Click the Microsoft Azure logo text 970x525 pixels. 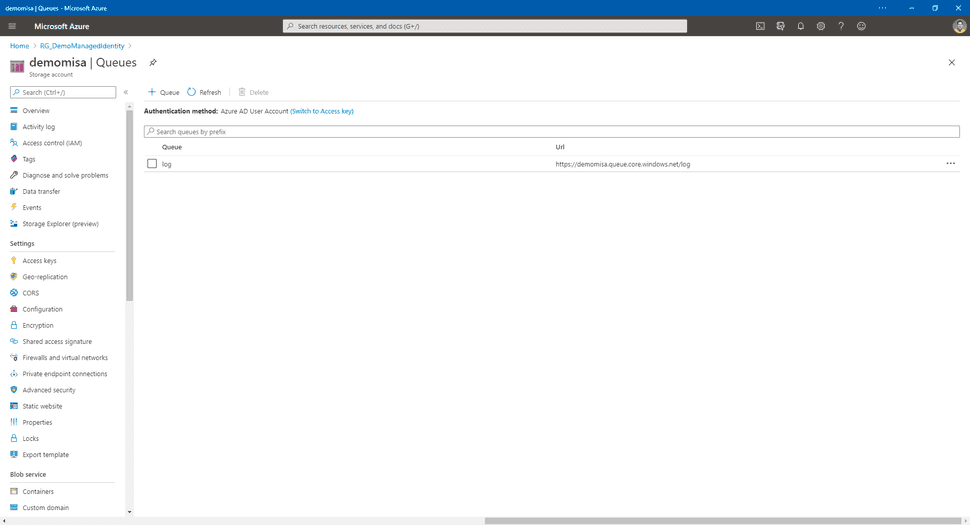pyautogui.click(x=62, y=26)
